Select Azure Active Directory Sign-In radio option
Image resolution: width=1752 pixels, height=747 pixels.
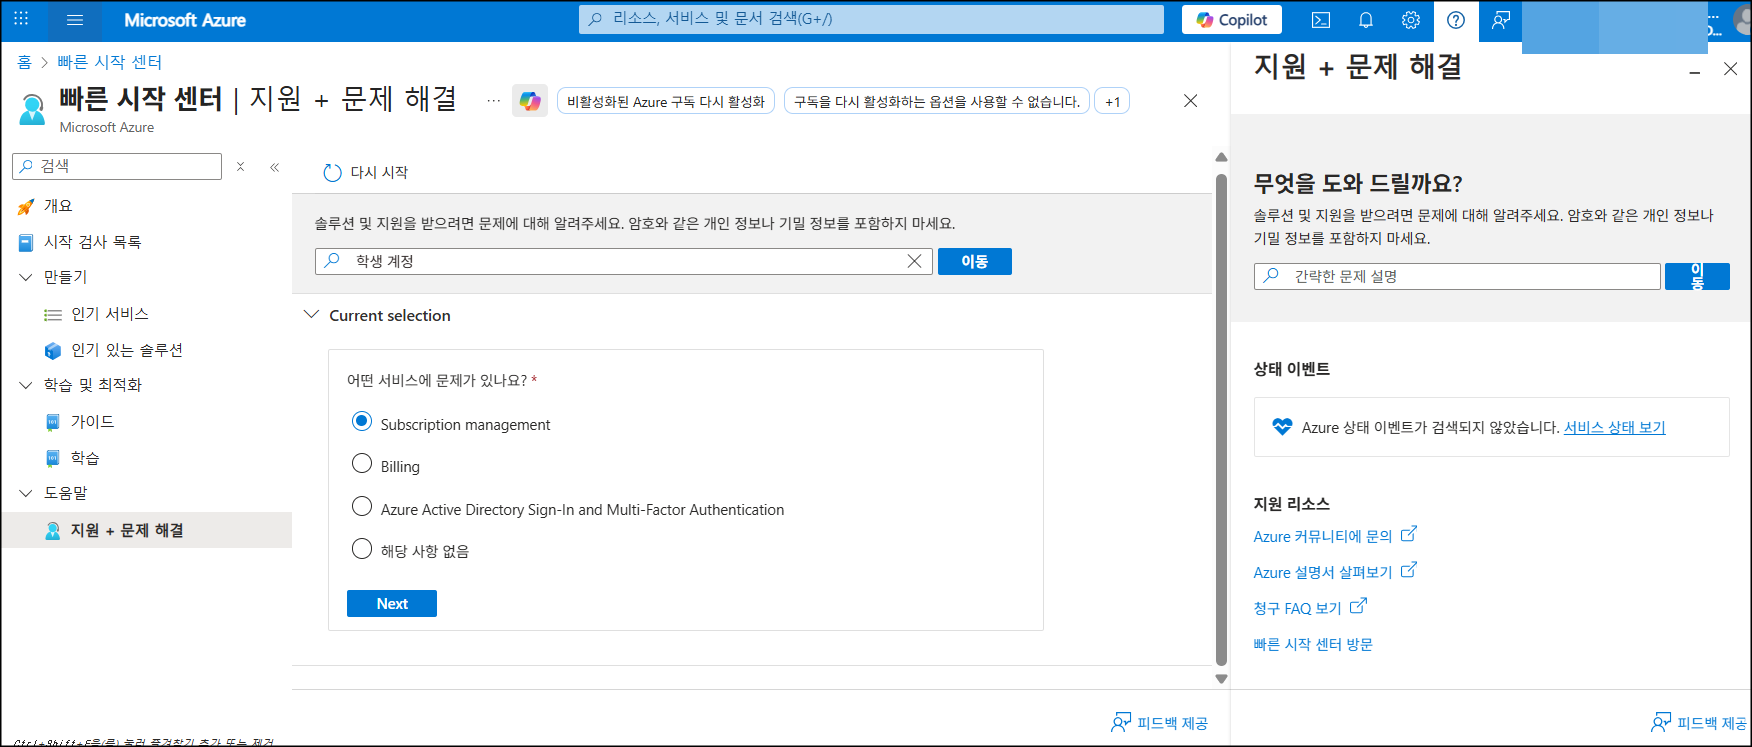tap(362, 507)
